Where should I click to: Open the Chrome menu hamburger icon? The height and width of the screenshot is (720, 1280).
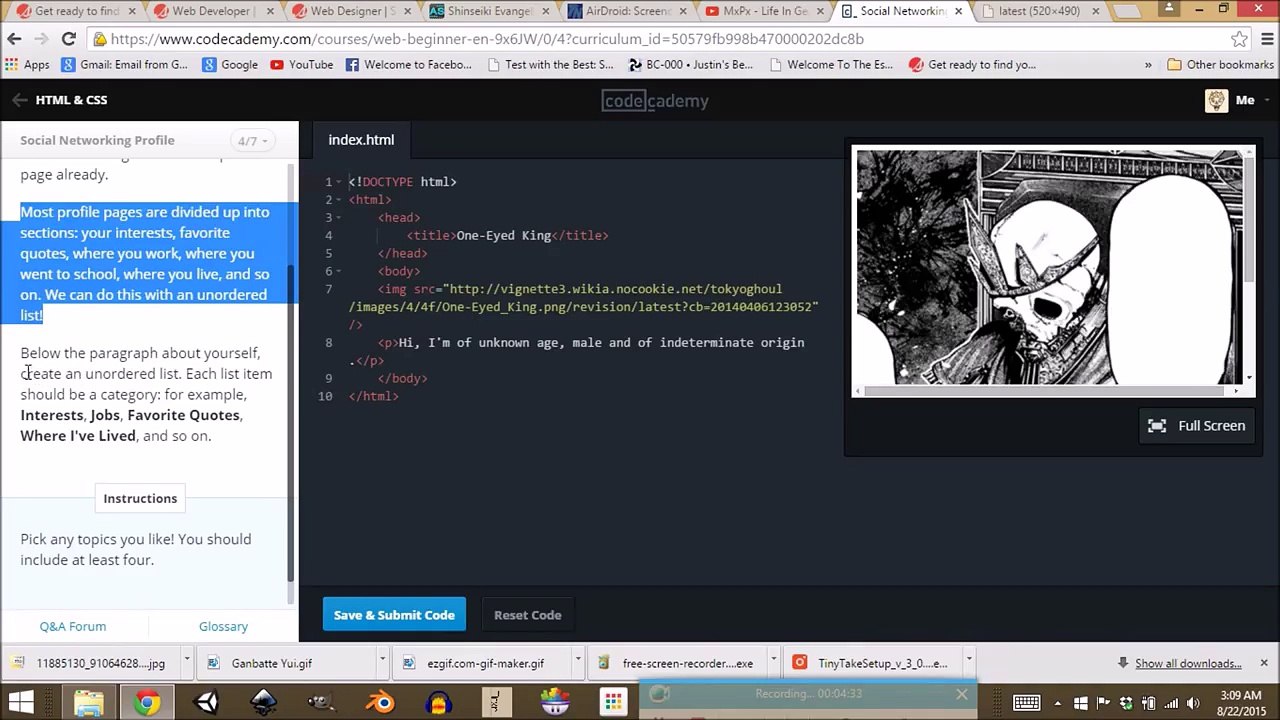(1265, 39)
